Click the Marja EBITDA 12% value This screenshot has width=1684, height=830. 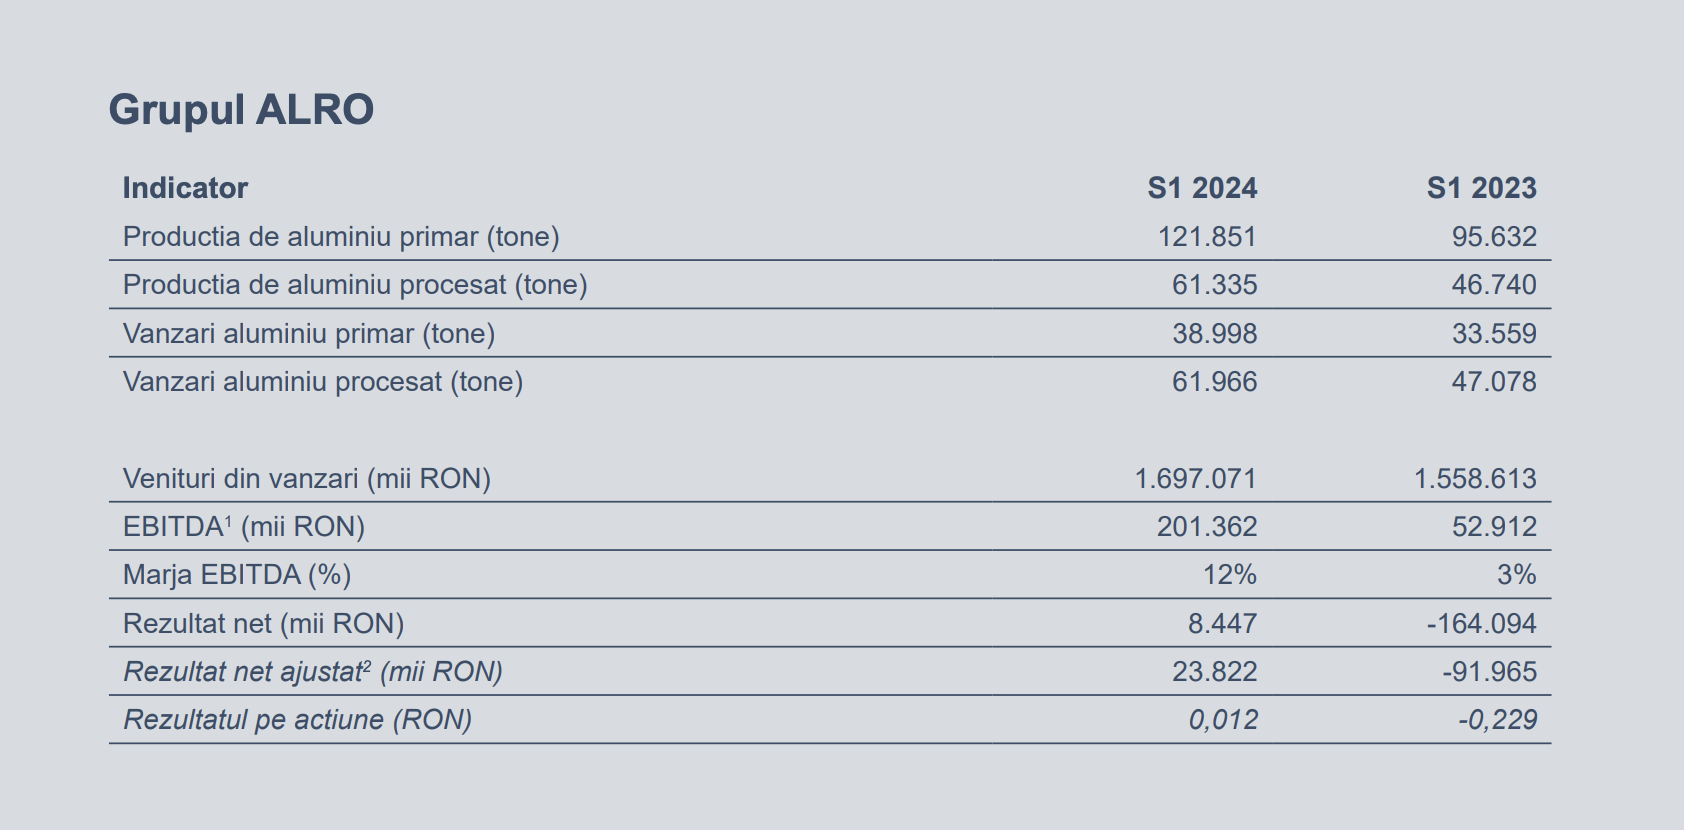click(1229, 575)
